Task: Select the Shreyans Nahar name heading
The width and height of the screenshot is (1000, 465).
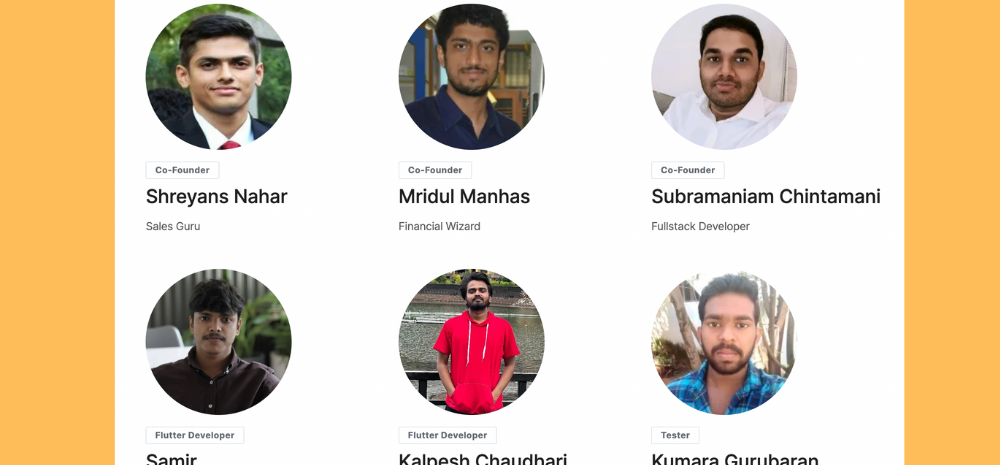Action: [x=217, y=197]
